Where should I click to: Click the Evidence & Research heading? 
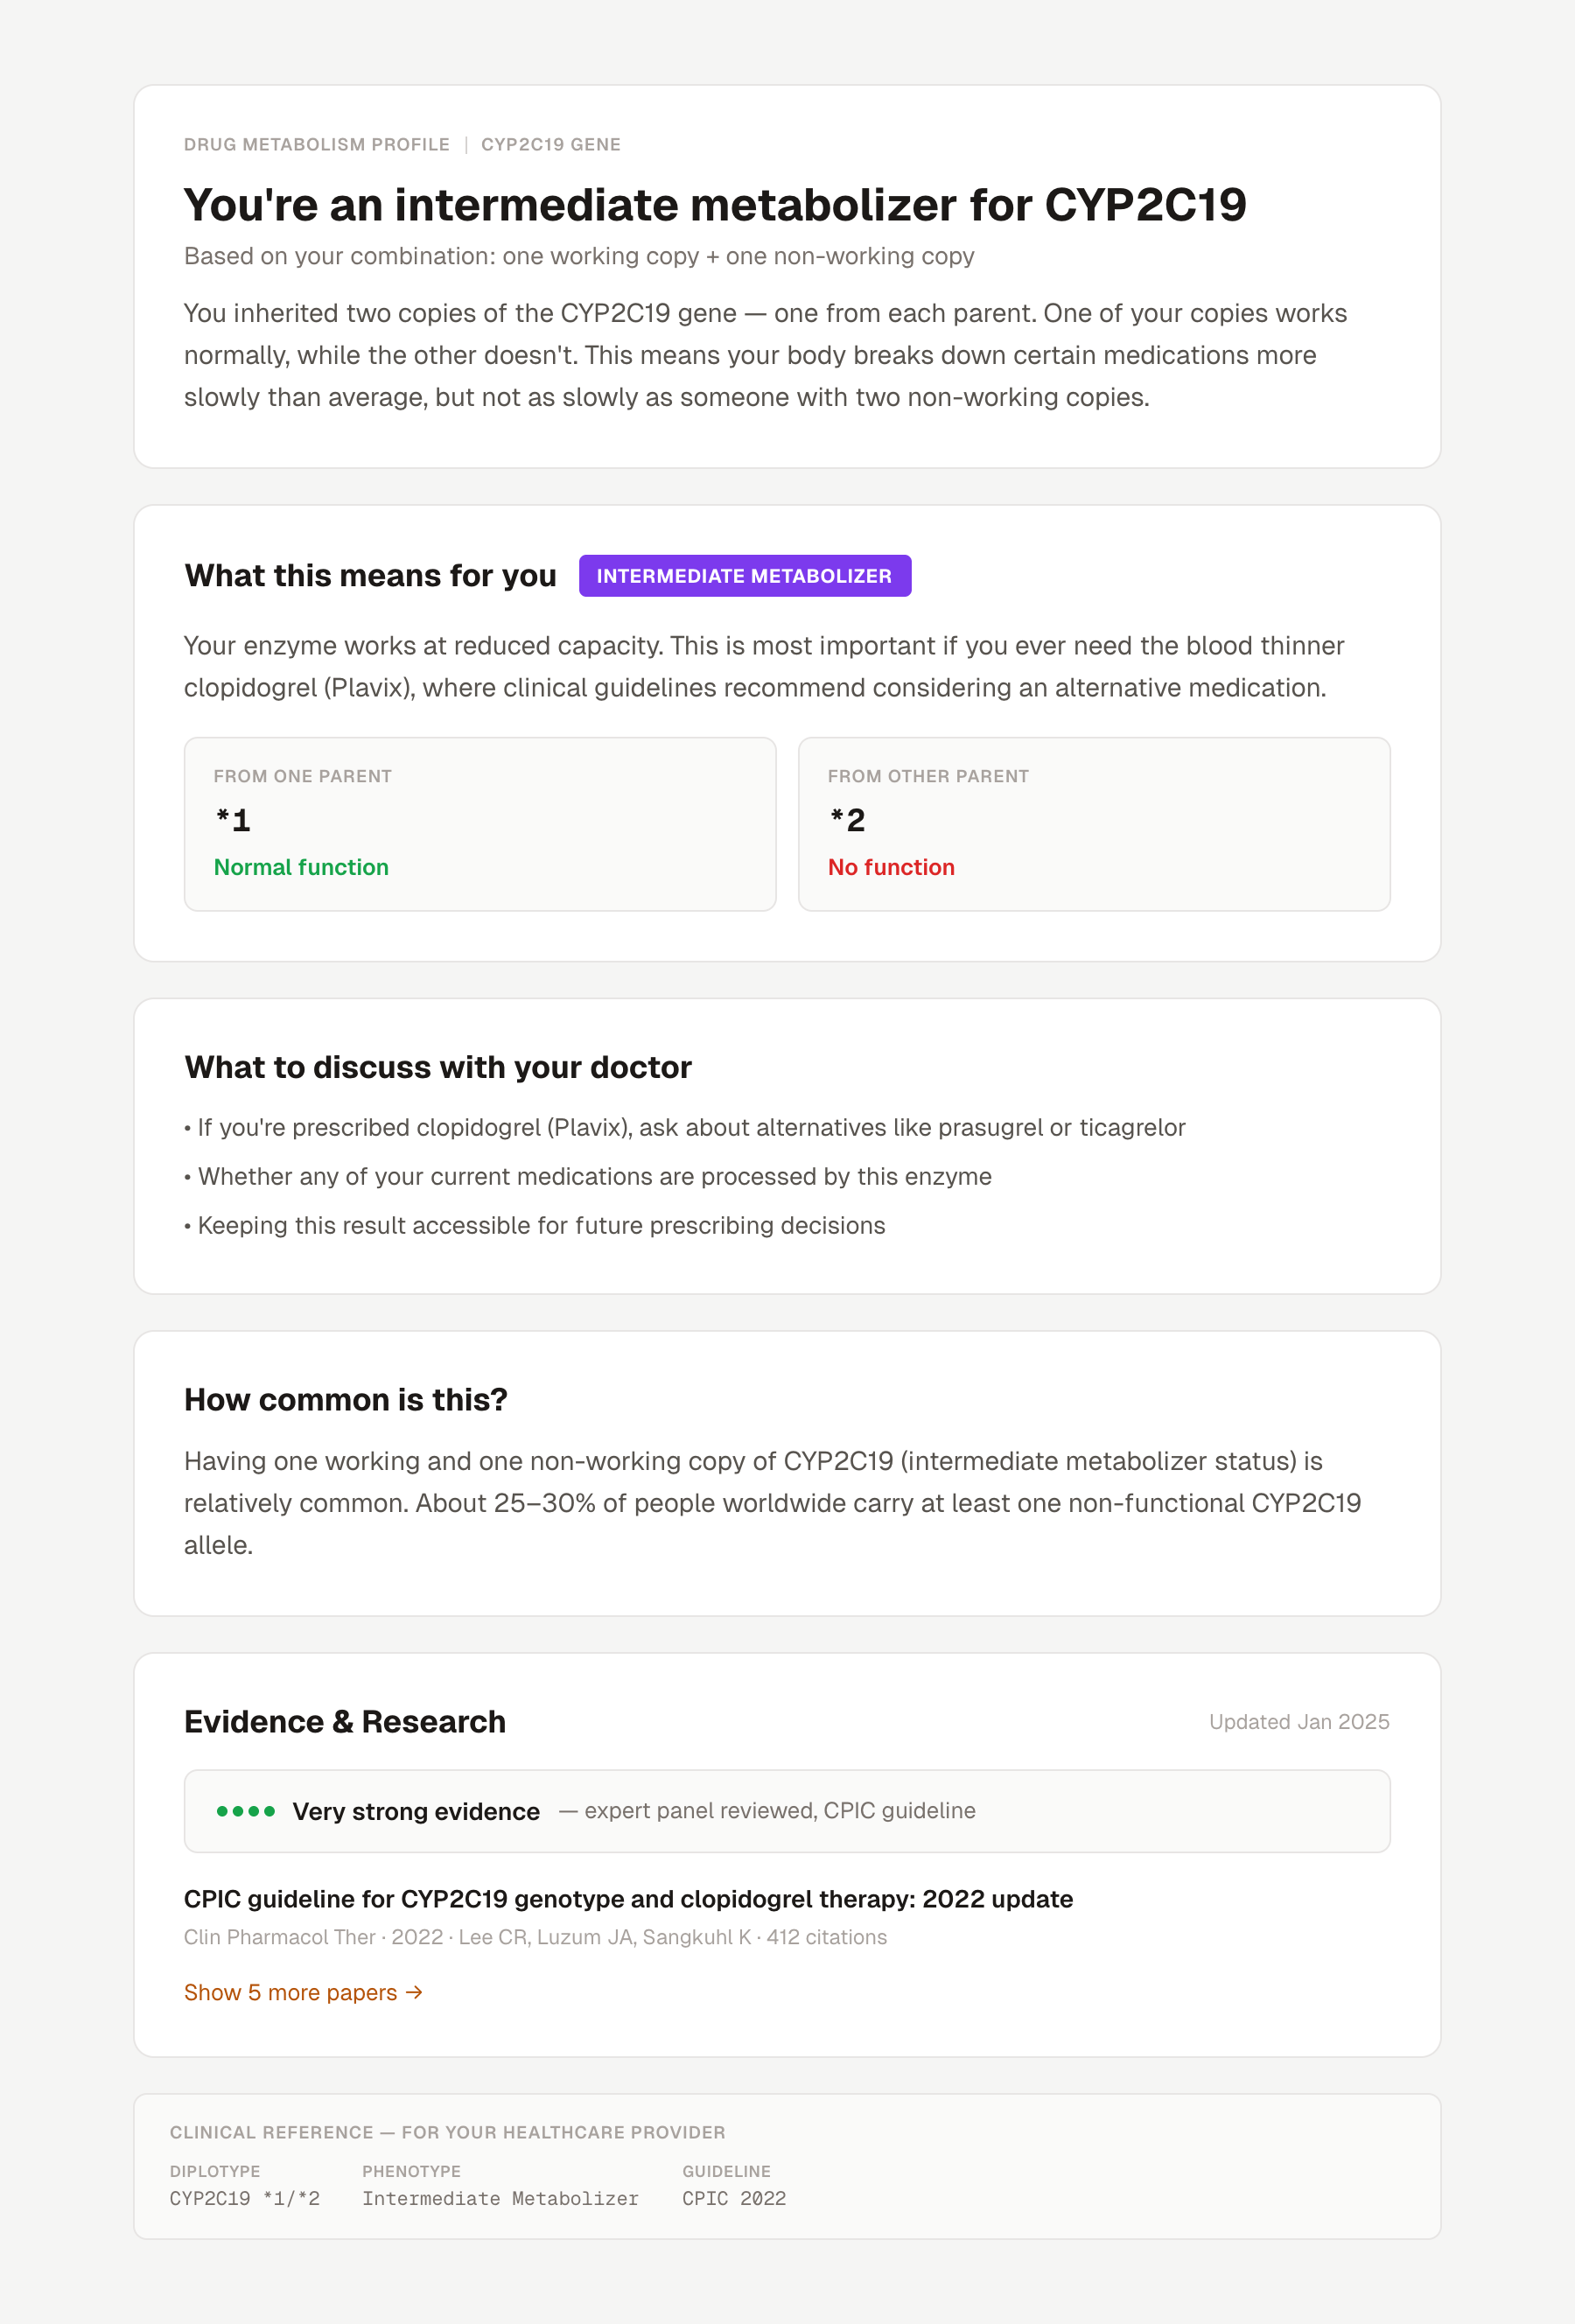[x=345, y=1722]
